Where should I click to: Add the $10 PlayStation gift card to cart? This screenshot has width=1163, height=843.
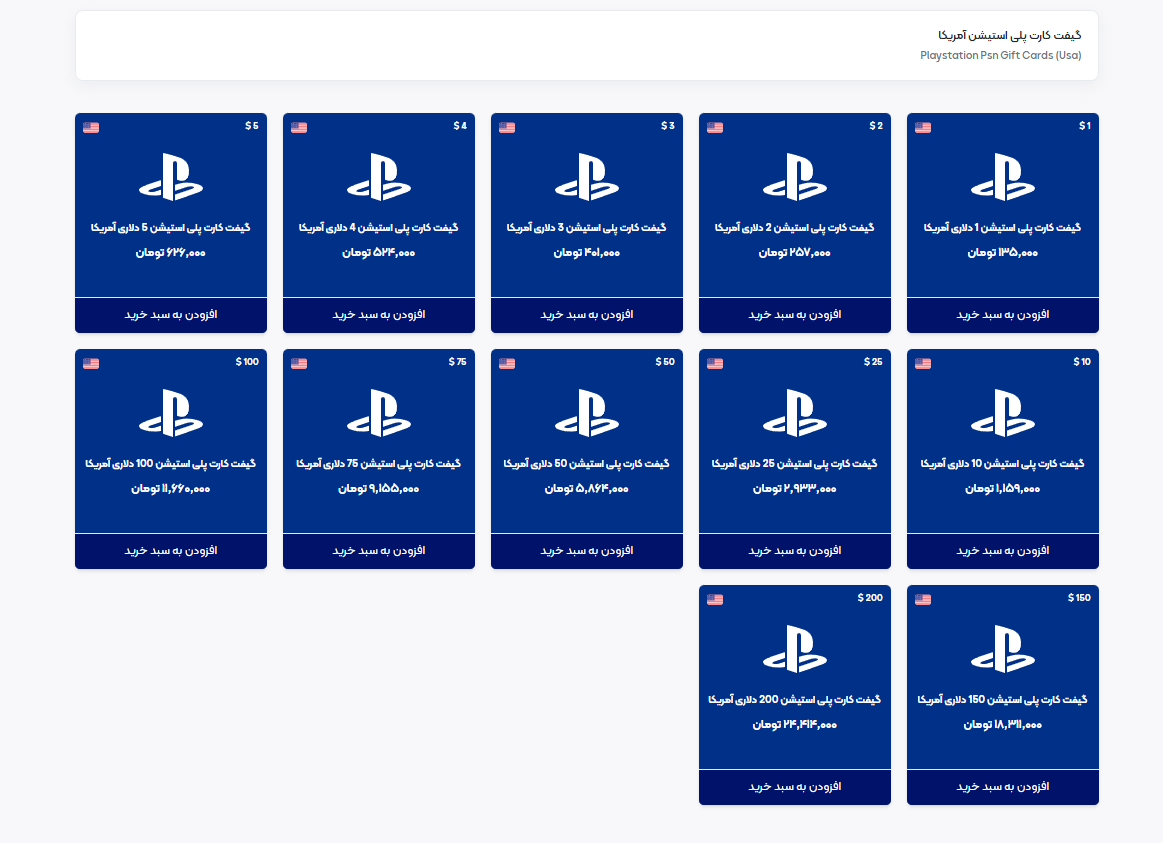pyautogui.click(x=1002, y=551)
